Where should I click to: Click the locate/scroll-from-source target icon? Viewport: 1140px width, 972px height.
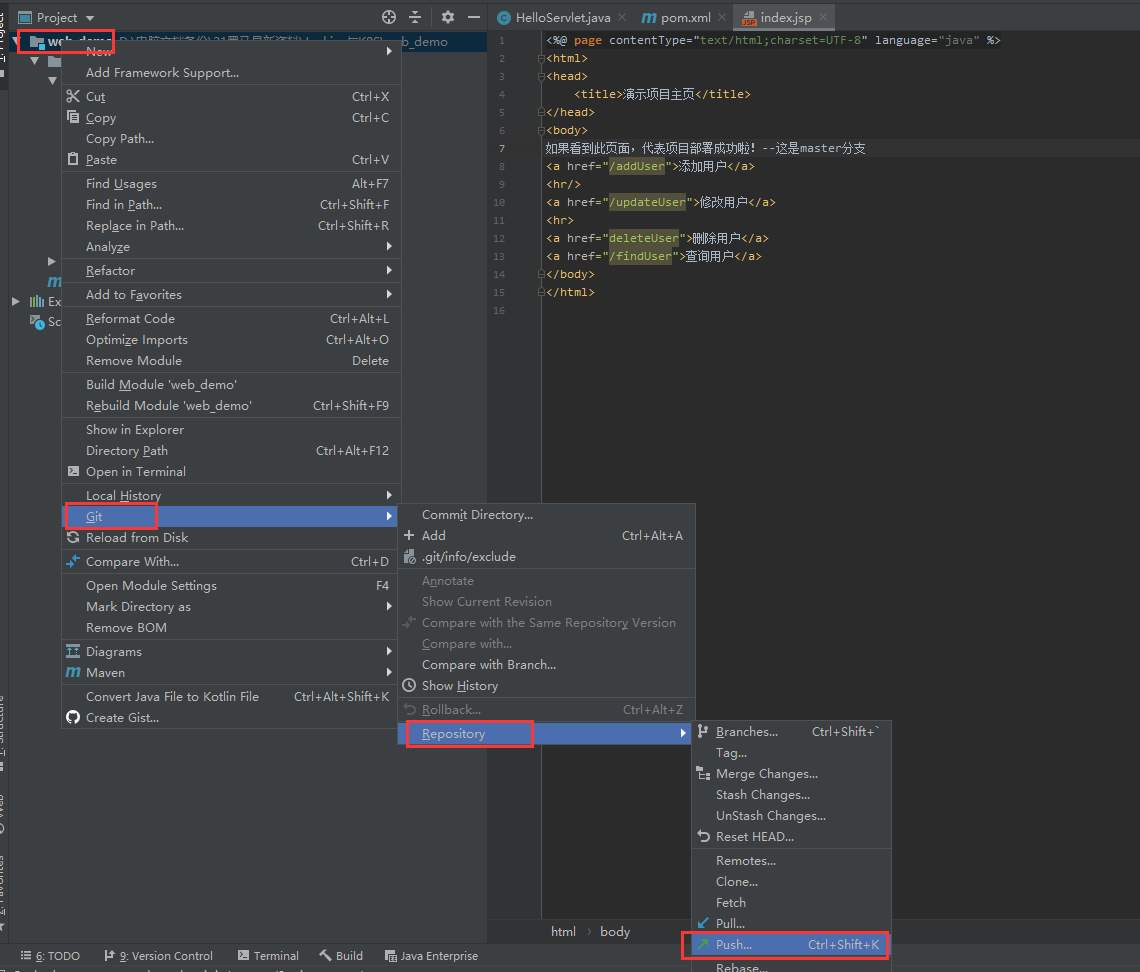389,17
